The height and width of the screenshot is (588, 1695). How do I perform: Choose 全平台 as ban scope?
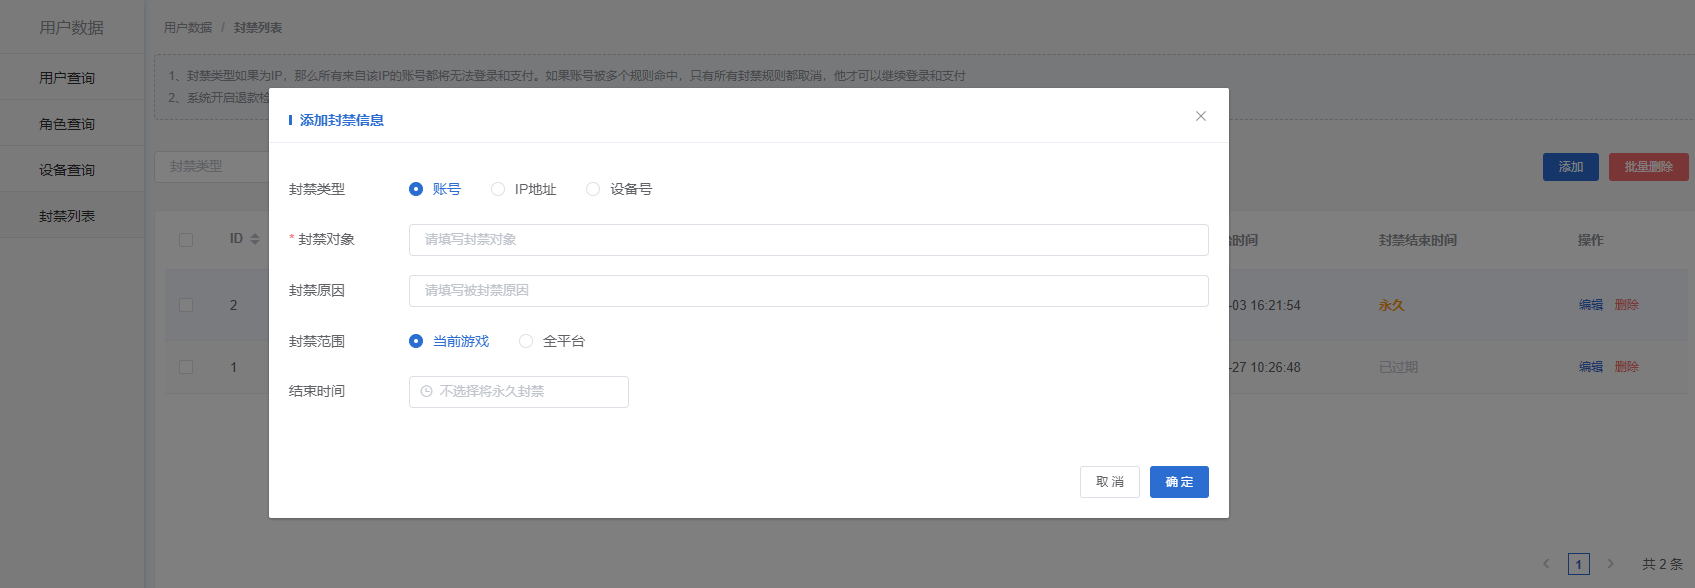[526, 341]
